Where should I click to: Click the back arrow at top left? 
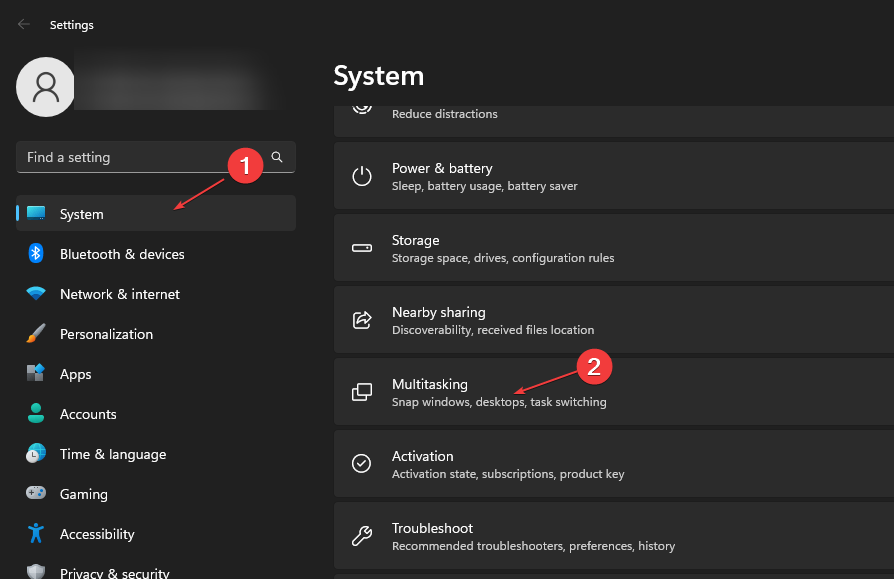click(22, 24)
